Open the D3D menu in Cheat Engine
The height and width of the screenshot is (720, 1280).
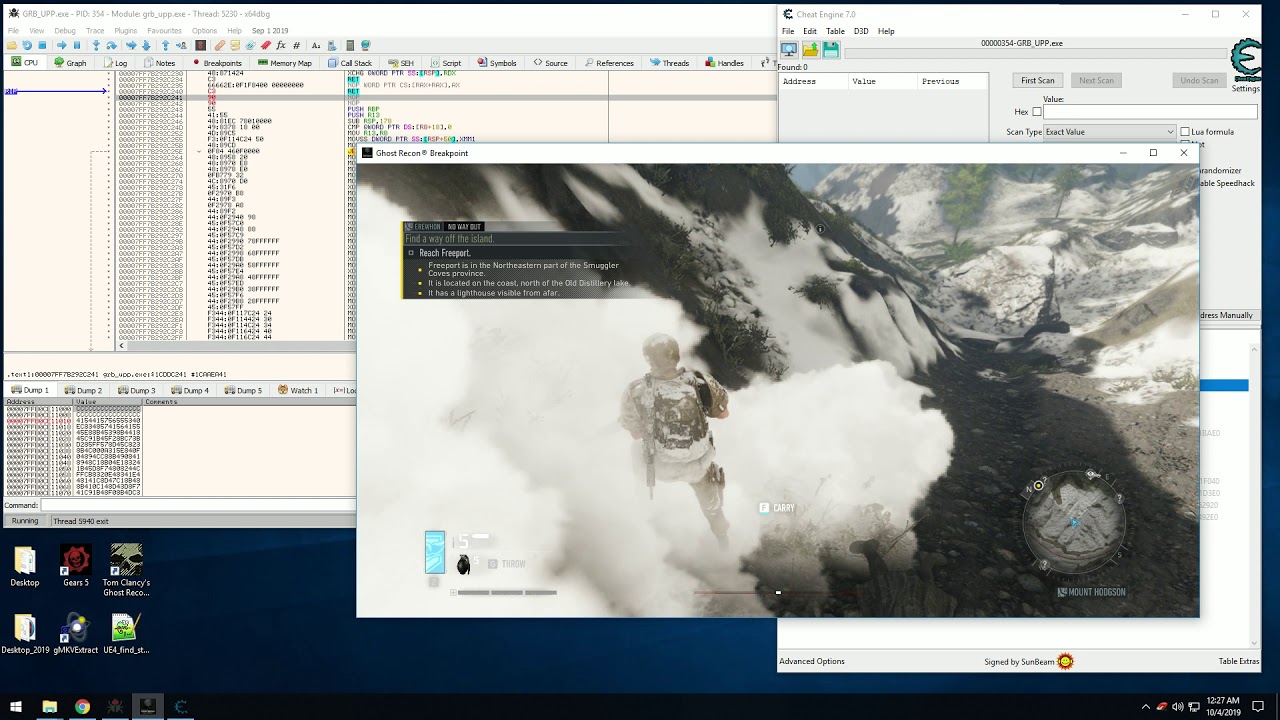861,31
